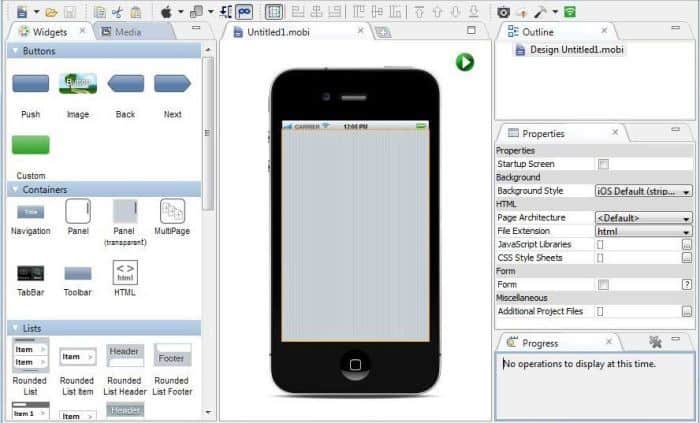Pick the Next button widget

click(x=172, y=84)
